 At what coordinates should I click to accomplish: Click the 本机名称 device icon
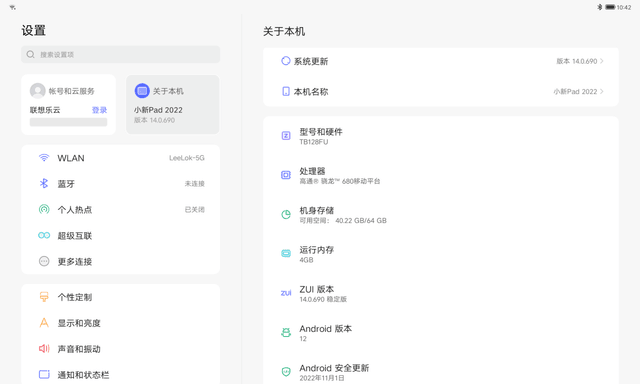click(x=286, y=91)
